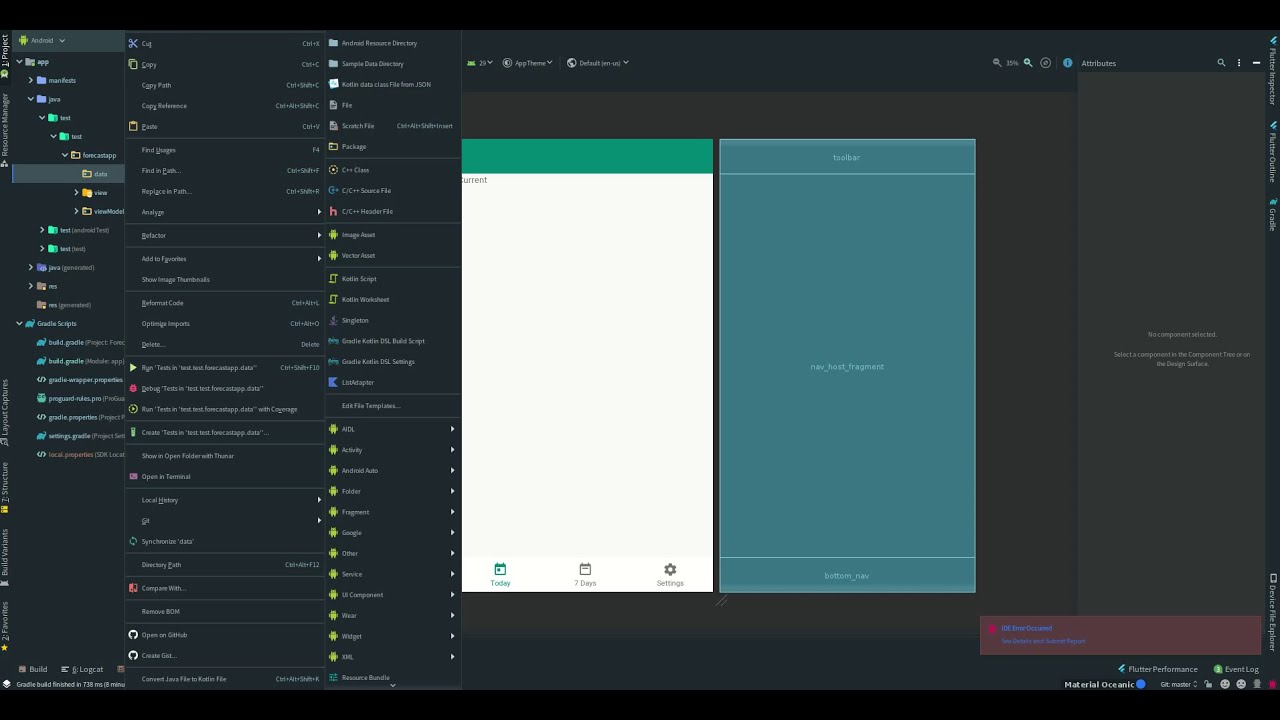Open the Default (en-us) locale dropdown

598,63
